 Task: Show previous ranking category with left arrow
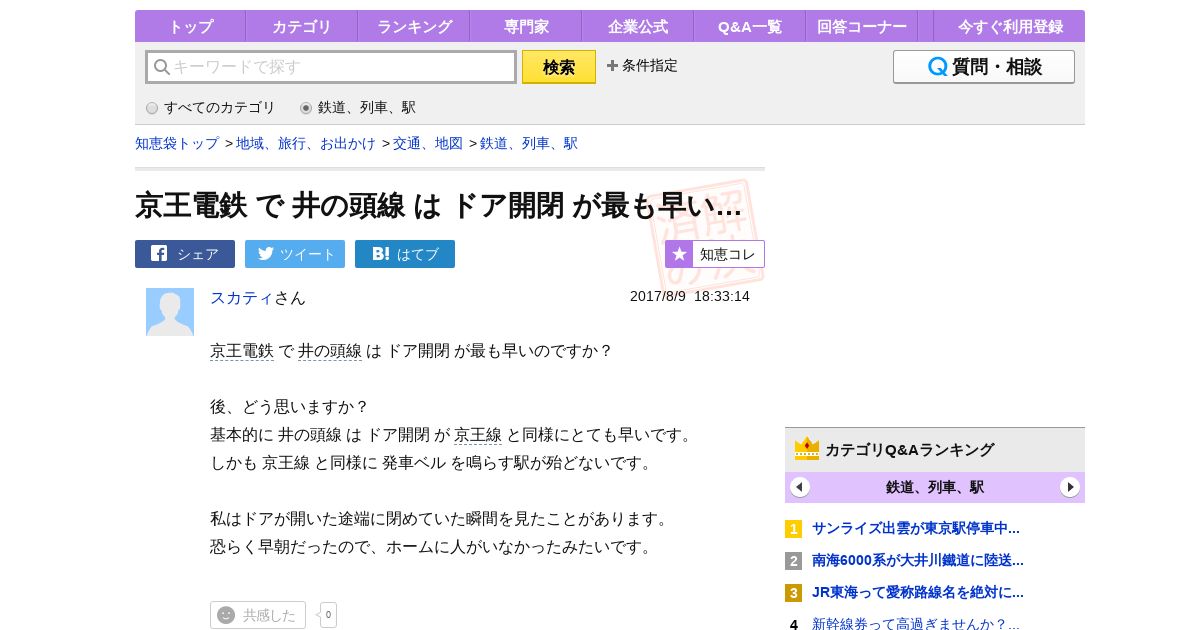(x=800, y=487)
